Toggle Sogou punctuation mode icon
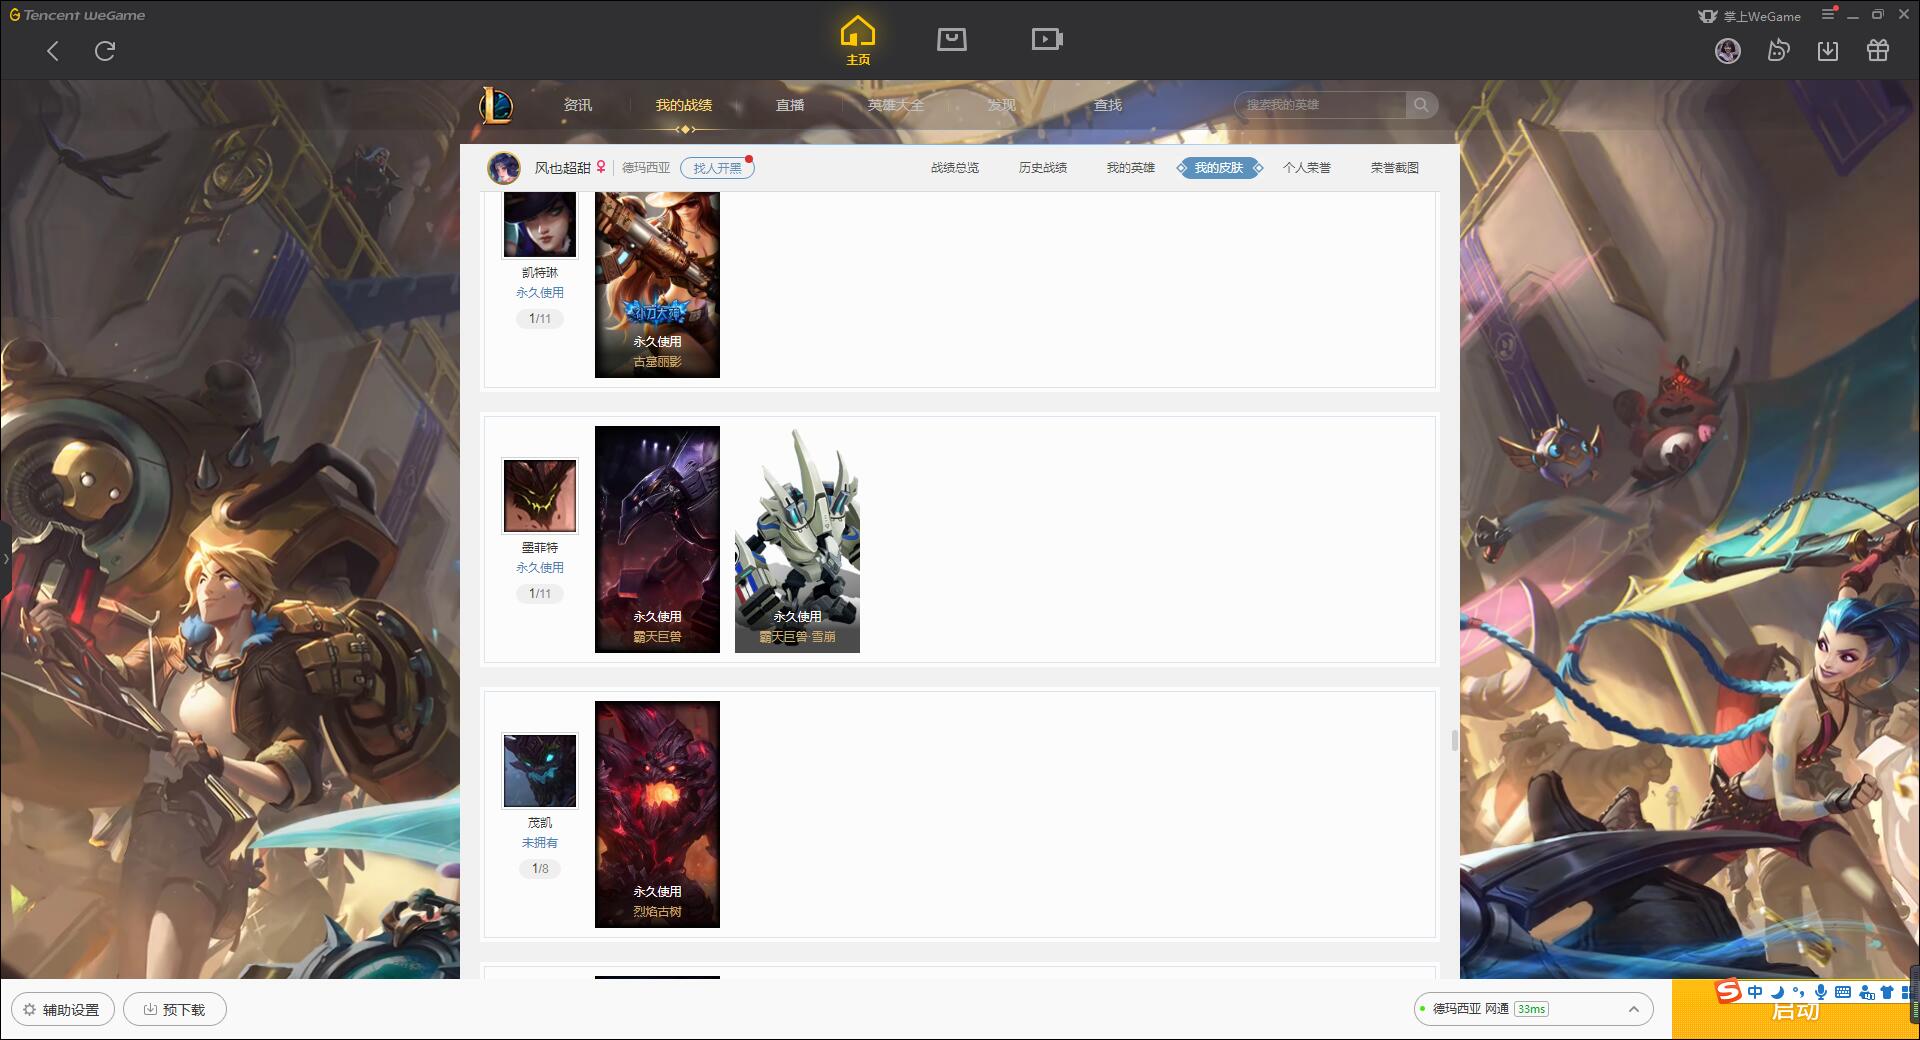 1799,992
